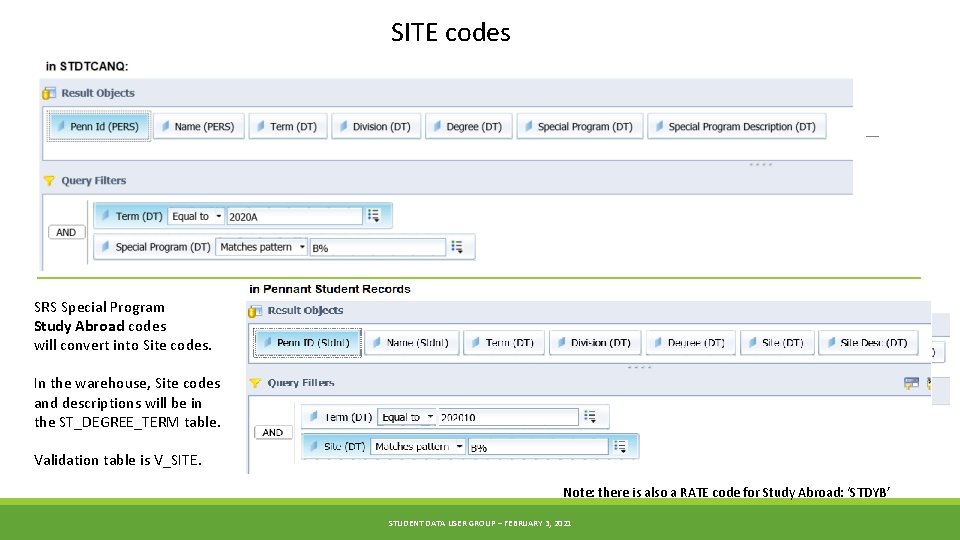Select the Penn Id (PERS) result object
This screenshot has height=540, width=960.
point(99,126)
